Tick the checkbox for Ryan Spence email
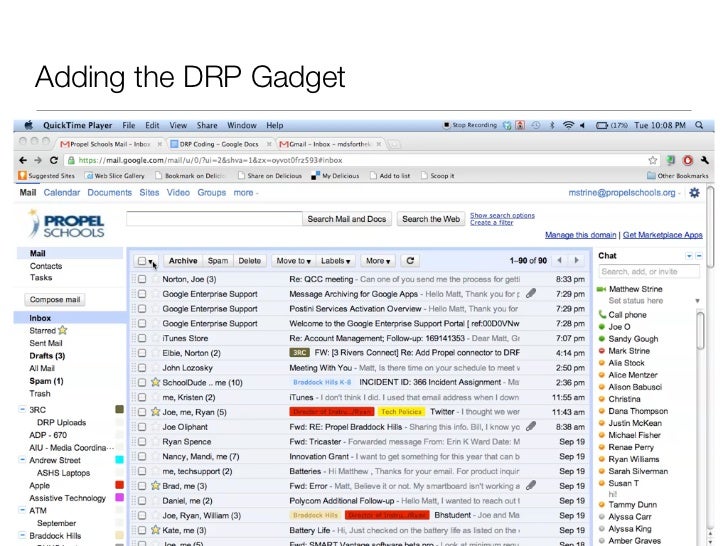This screenshot has height=546, width=728. (x=142, y=442)
